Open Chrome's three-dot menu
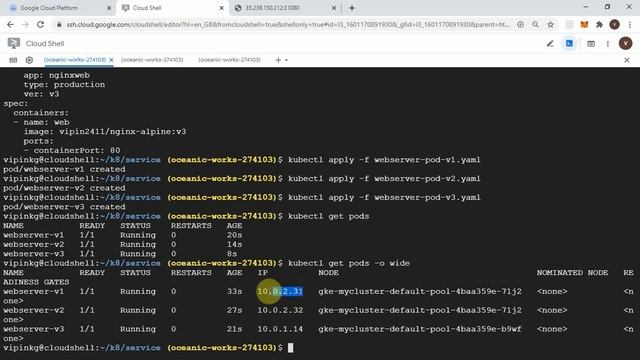The image size is (640, 360). coord(630,24)
